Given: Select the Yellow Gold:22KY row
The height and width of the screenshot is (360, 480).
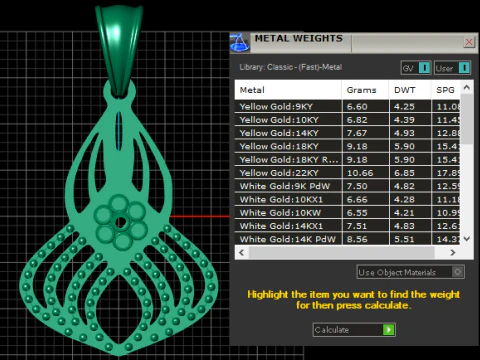Looking at the screenshot, I should (347, 173).
